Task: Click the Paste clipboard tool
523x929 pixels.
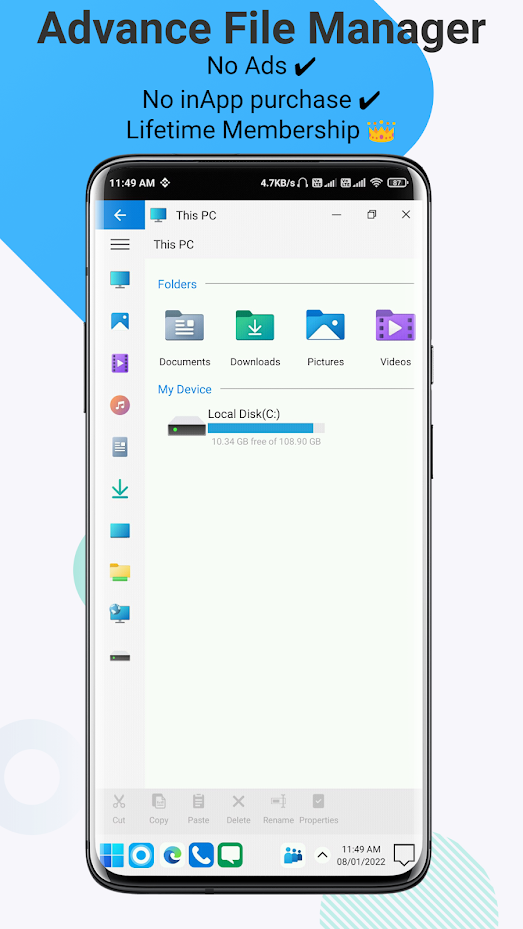Action: (198, 809)
